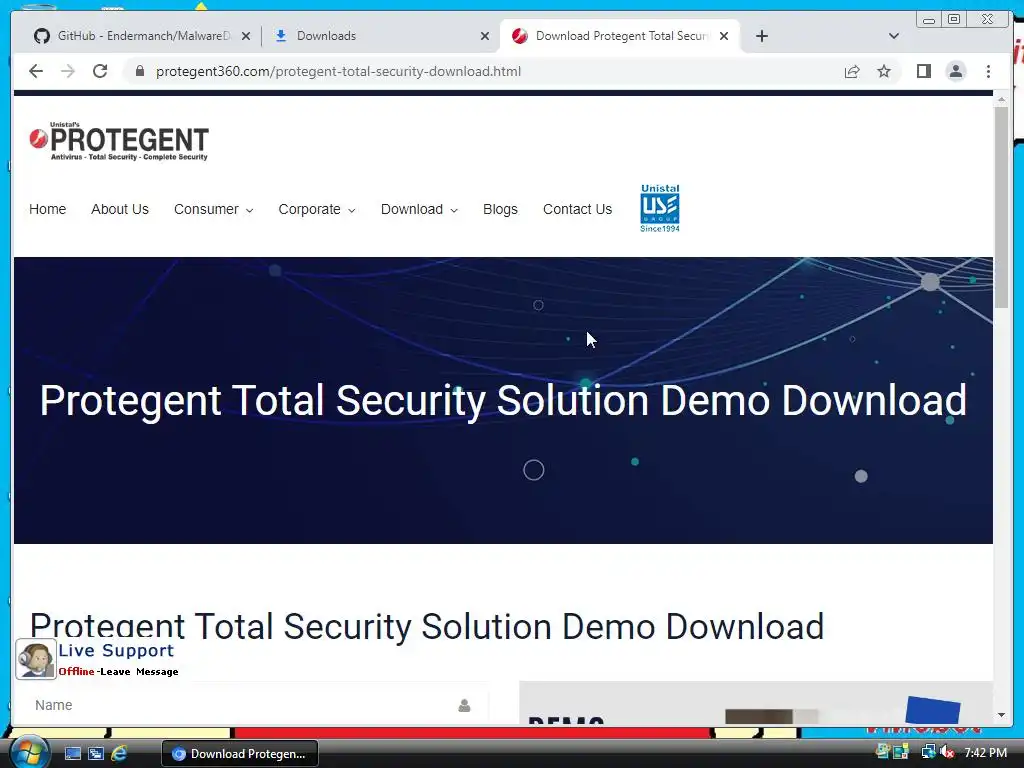Open the browser side panel icon

pyautogui.click(x=923, y=71)
